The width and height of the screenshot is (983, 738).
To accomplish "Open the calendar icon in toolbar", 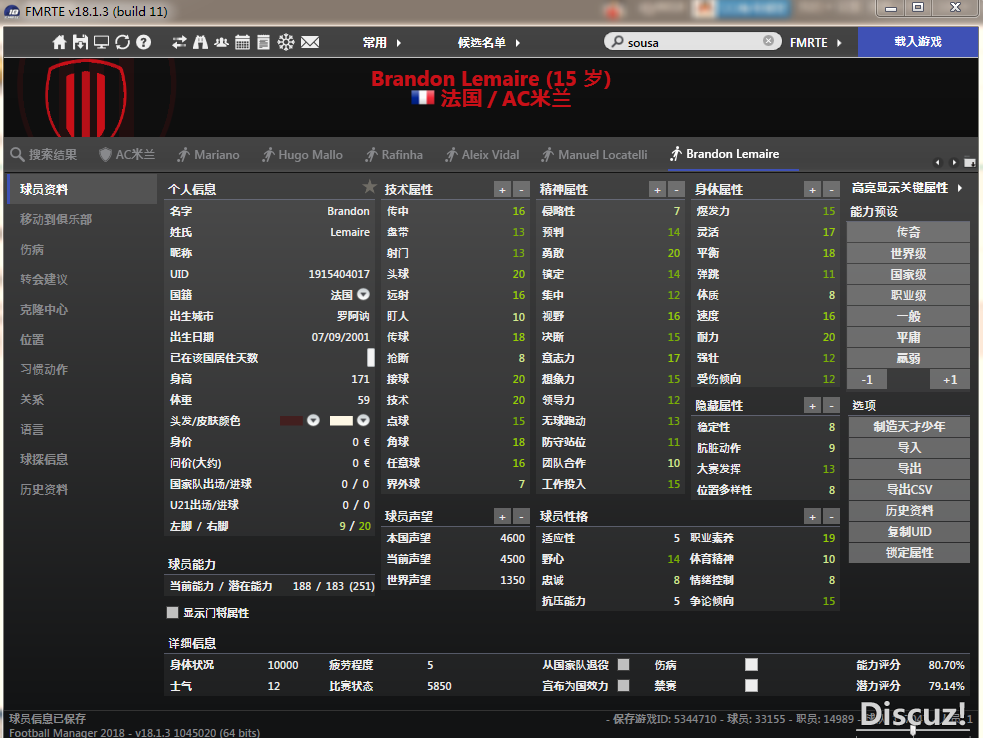I will point(243,42).
